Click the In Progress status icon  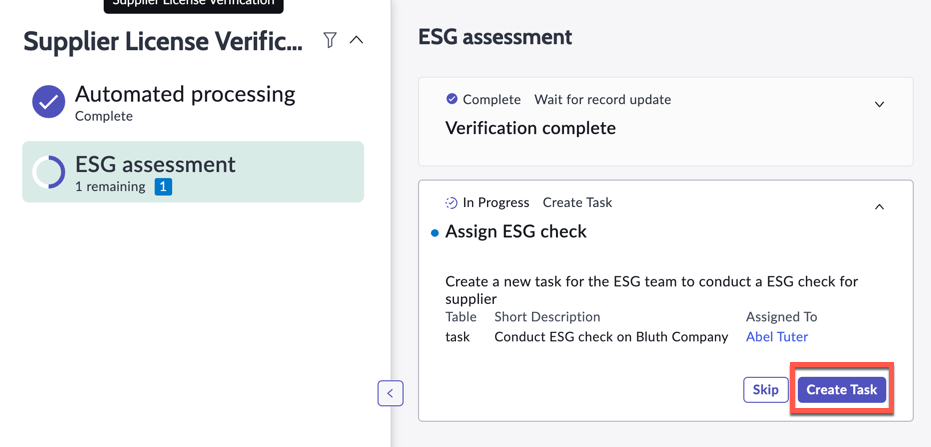click(x=451, y=203)
